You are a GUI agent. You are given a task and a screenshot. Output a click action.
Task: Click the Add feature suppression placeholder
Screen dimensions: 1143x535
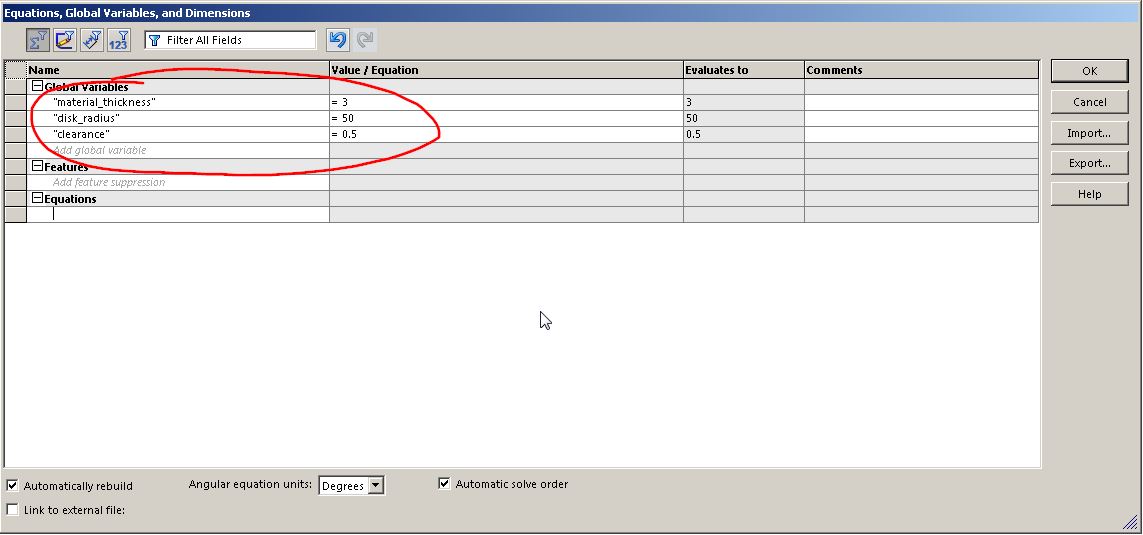[x=109, y=182]
